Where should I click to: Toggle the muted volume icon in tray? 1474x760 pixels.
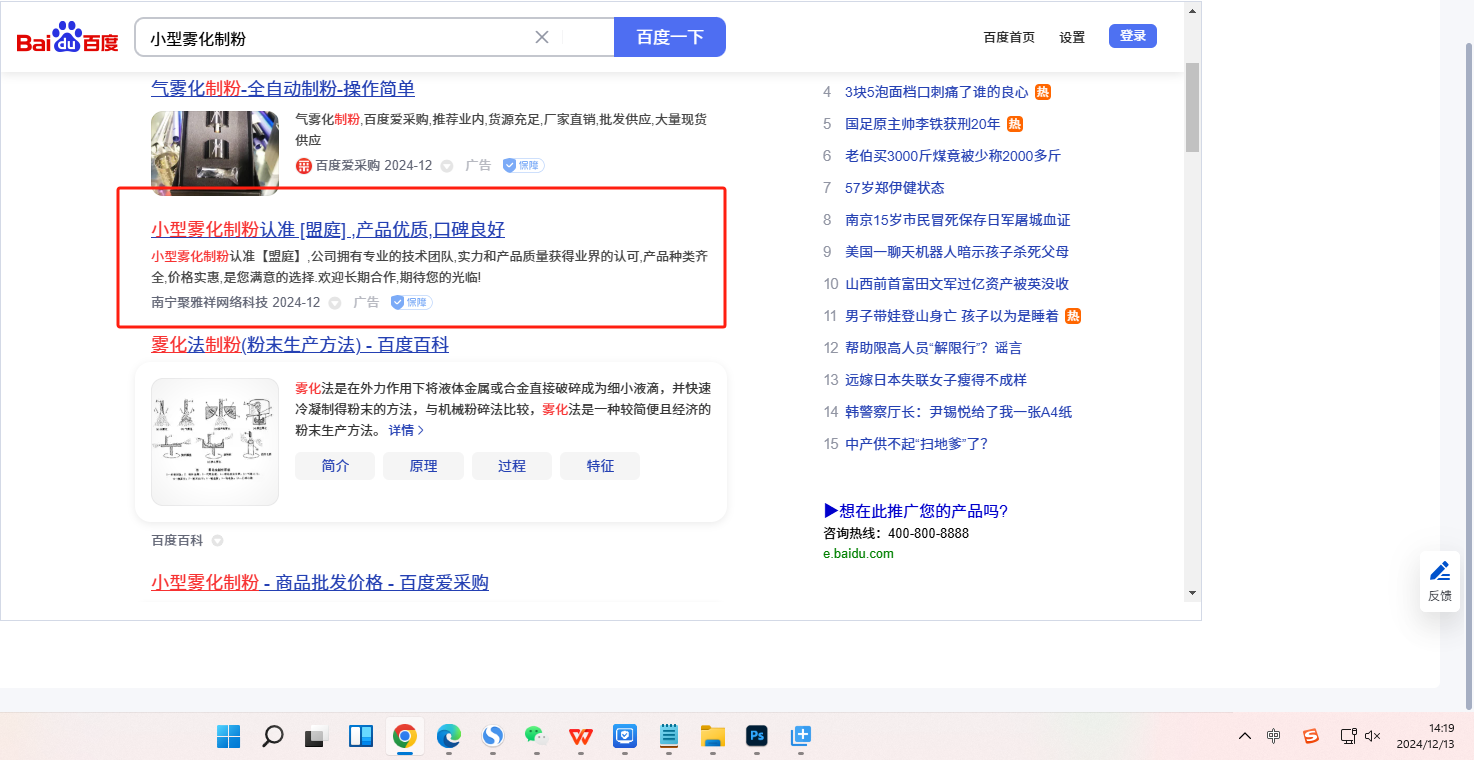click(x=1372, y=736)
